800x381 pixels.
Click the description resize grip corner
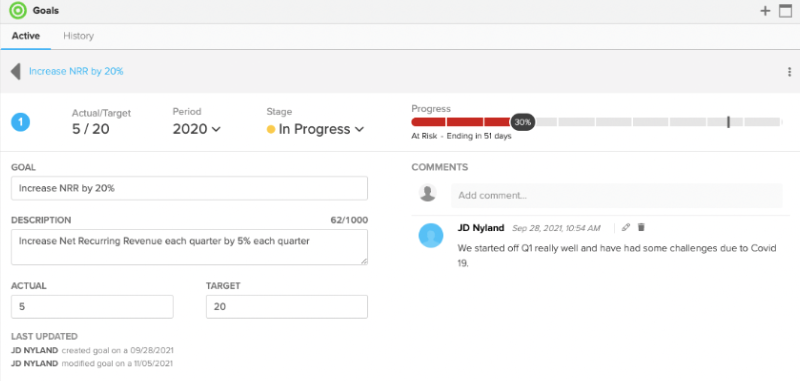click(364, 261)
